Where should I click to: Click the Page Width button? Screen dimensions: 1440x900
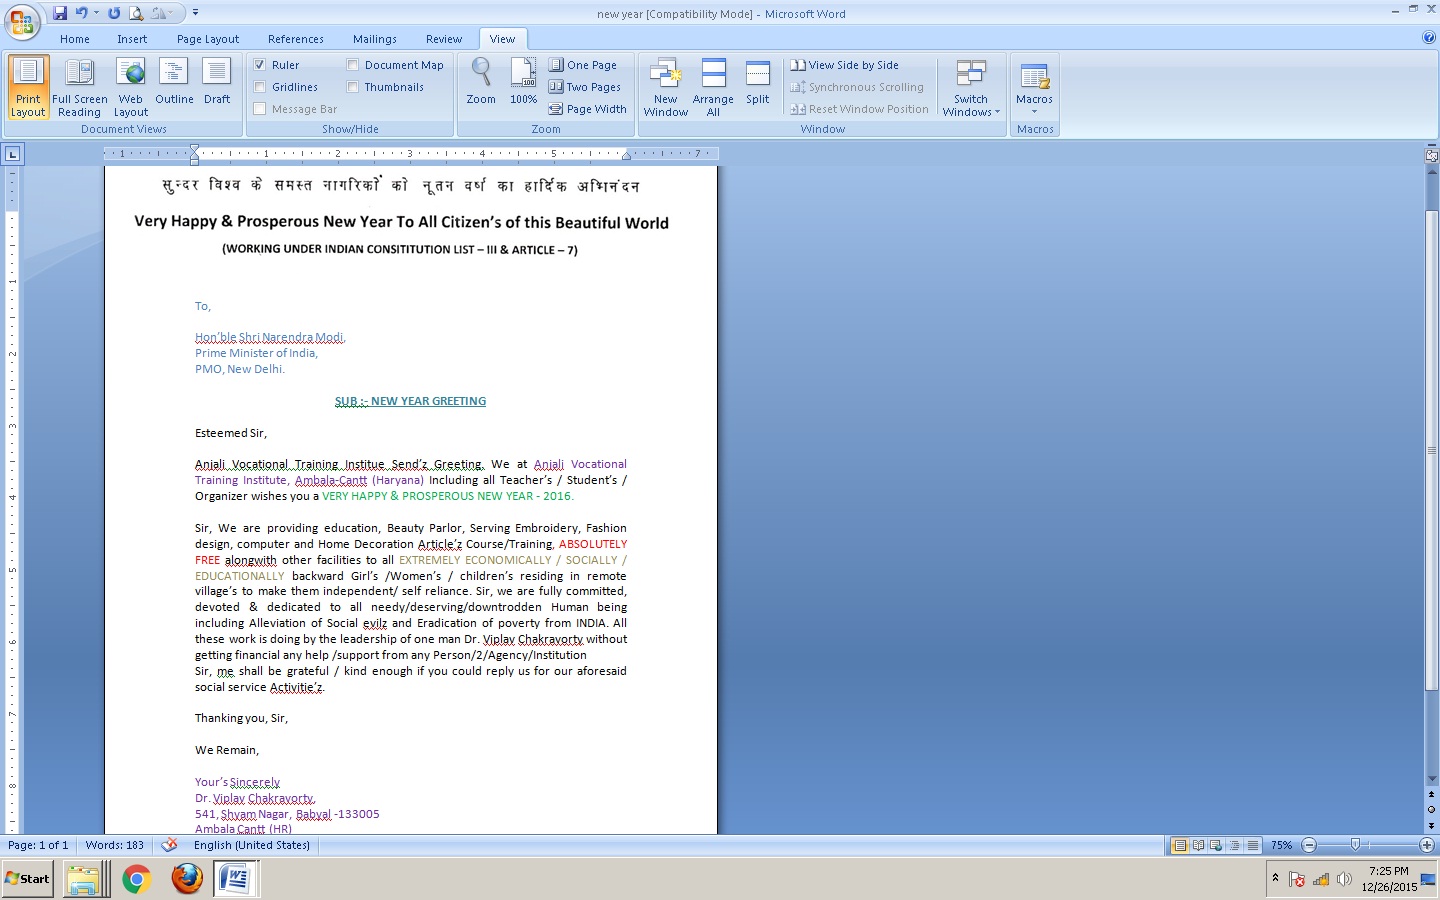coord(588,109)
